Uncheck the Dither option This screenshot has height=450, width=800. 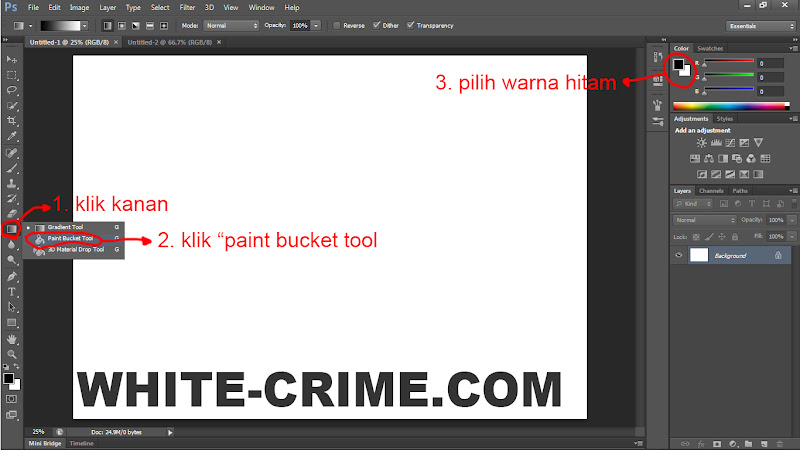click(377, 26)
